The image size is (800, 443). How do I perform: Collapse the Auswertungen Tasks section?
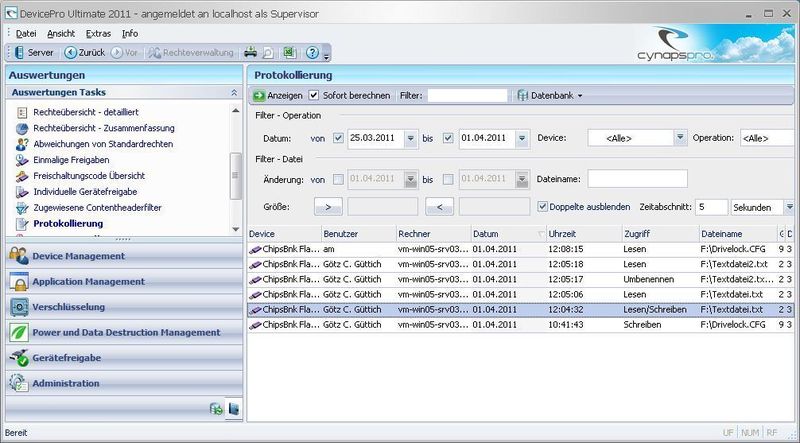click(234, 92)
